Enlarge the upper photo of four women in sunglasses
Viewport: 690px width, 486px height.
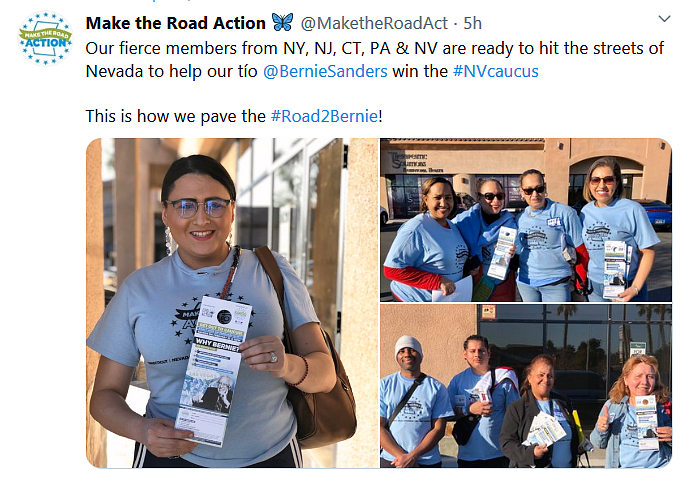coord(526,220)
